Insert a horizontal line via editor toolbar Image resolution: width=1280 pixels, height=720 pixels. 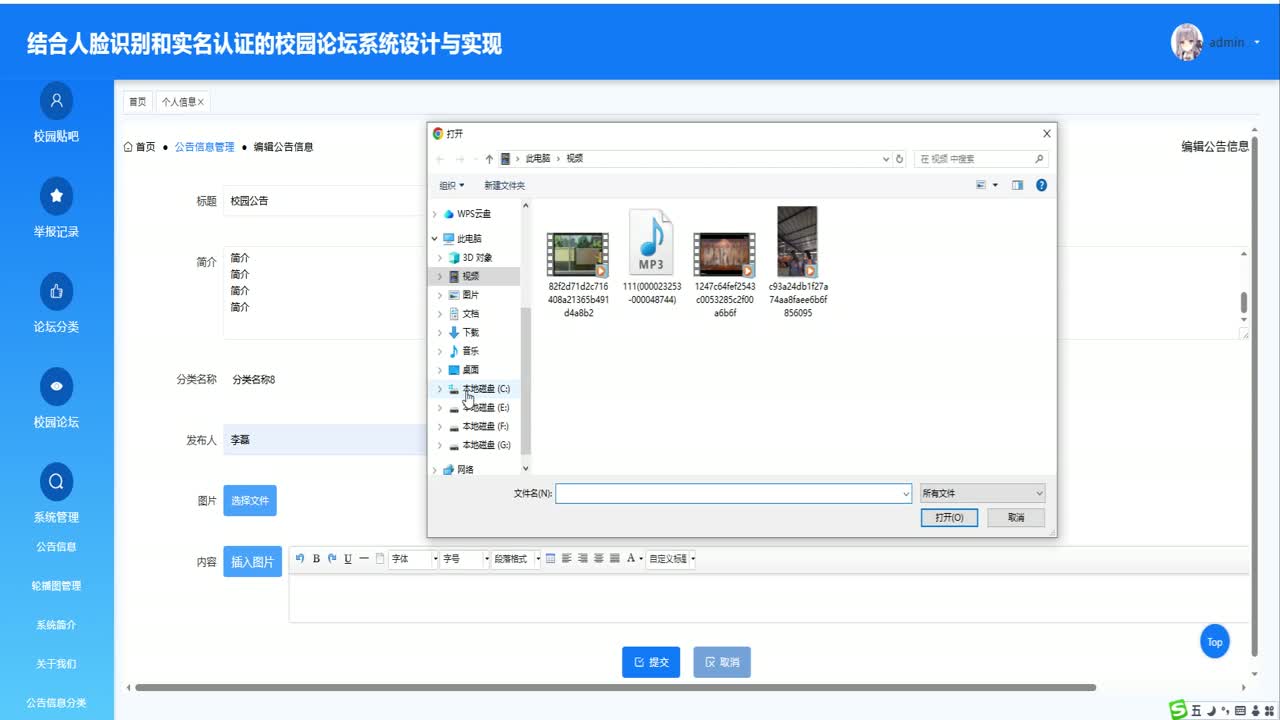coord(364,559)
